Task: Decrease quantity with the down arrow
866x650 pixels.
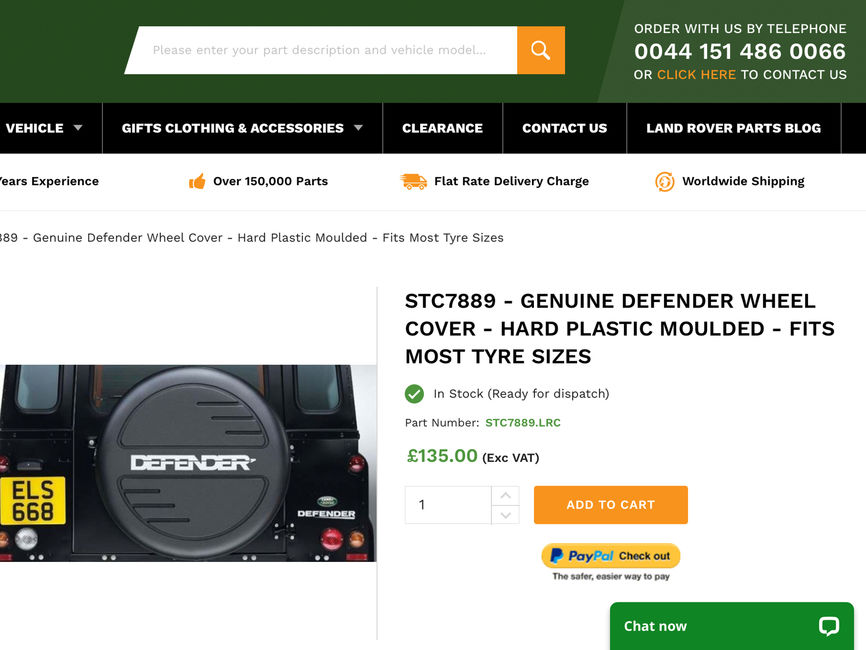Action: (x=505, y=515)
